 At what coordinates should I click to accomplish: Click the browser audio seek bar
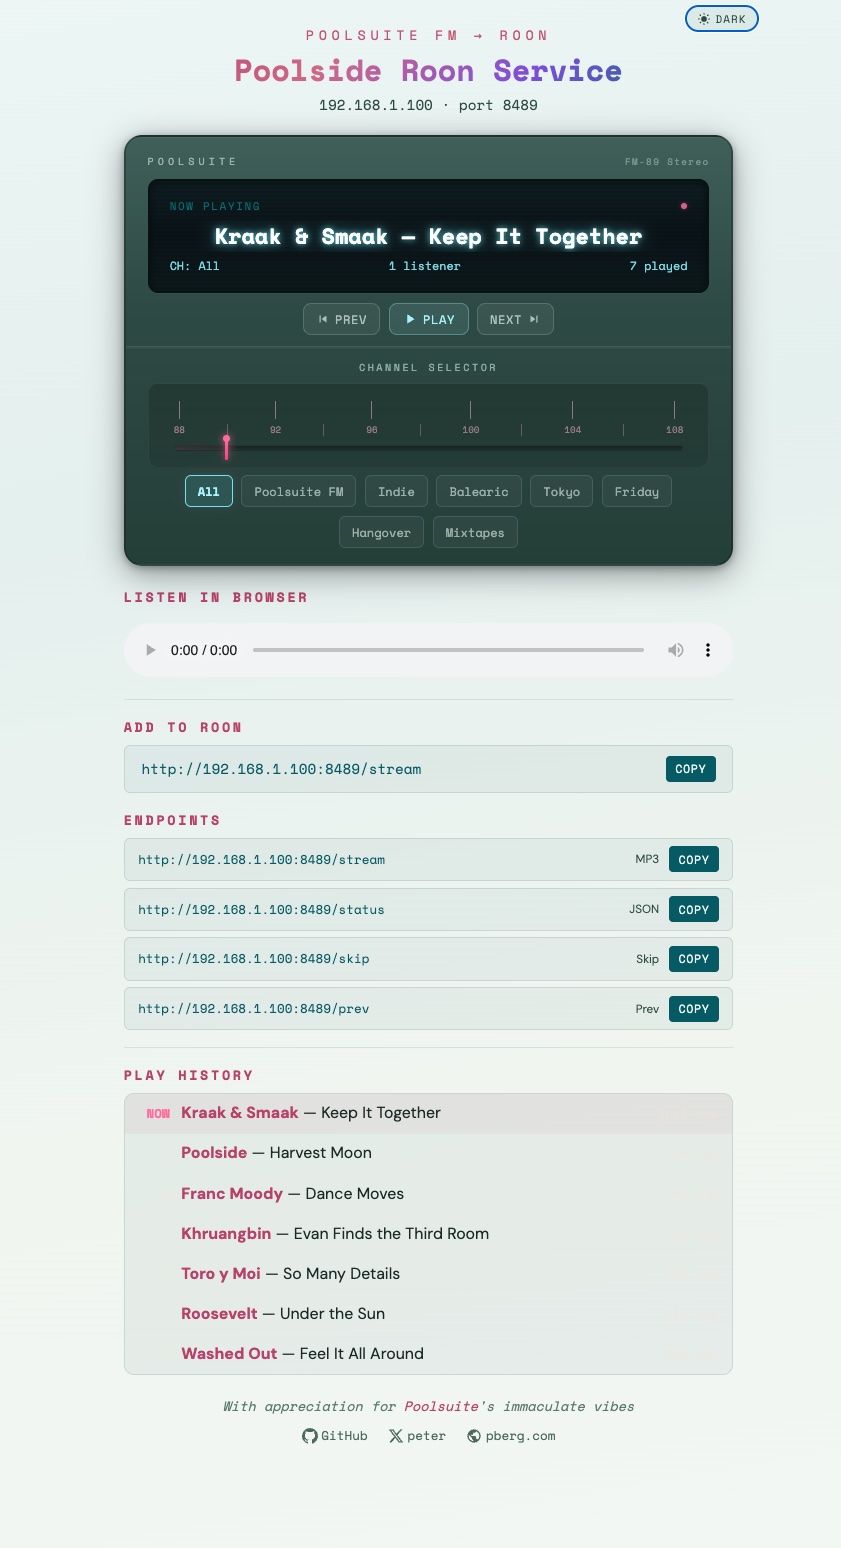(448, 650)
